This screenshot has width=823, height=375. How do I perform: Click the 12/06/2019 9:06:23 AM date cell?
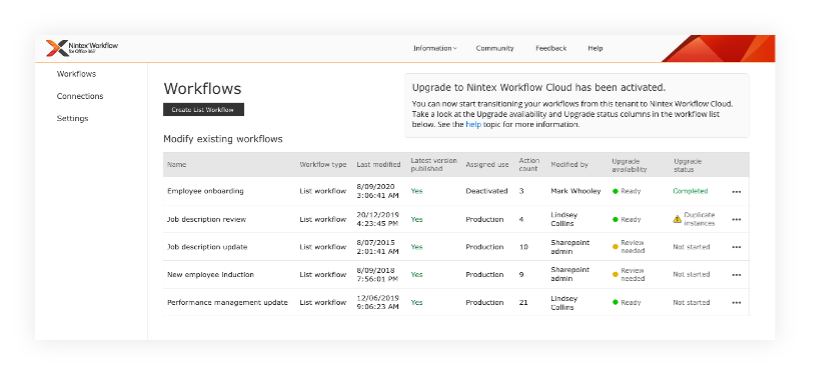(378, 303)
